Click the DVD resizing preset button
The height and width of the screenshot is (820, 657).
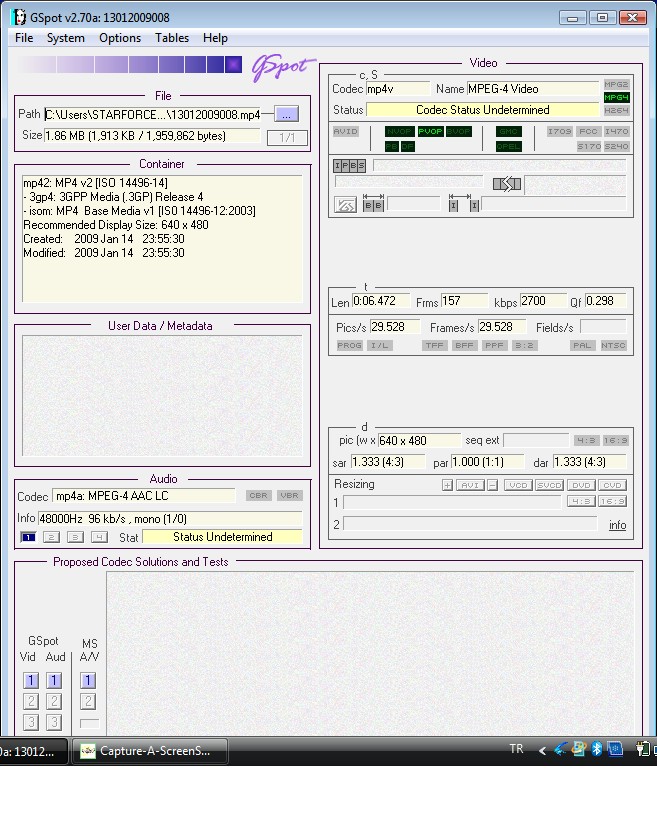coord(581,485)
